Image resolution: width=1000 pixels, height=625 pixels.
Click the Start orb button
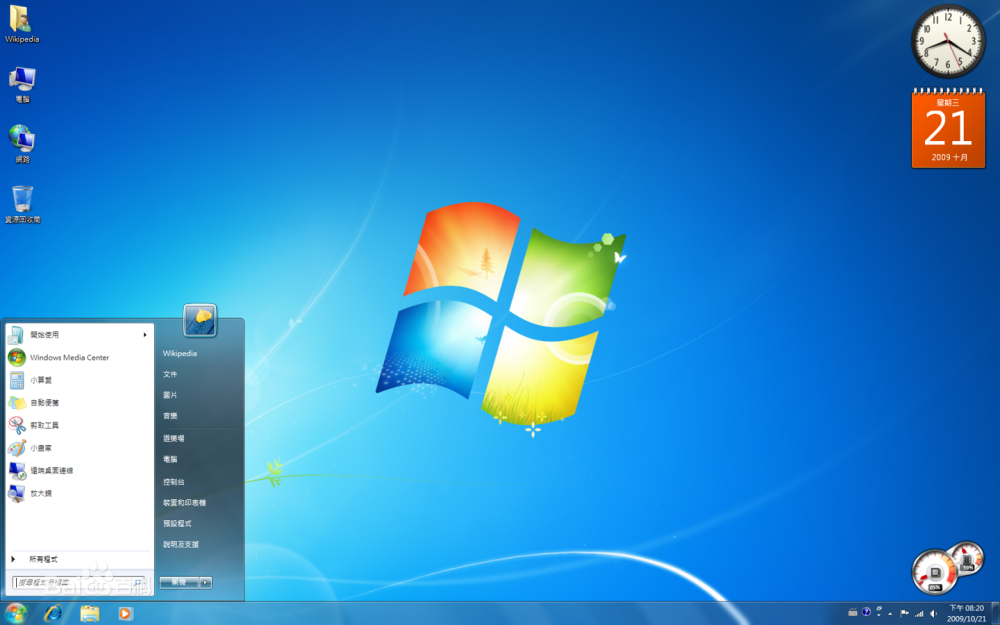[x=15, y=613]
